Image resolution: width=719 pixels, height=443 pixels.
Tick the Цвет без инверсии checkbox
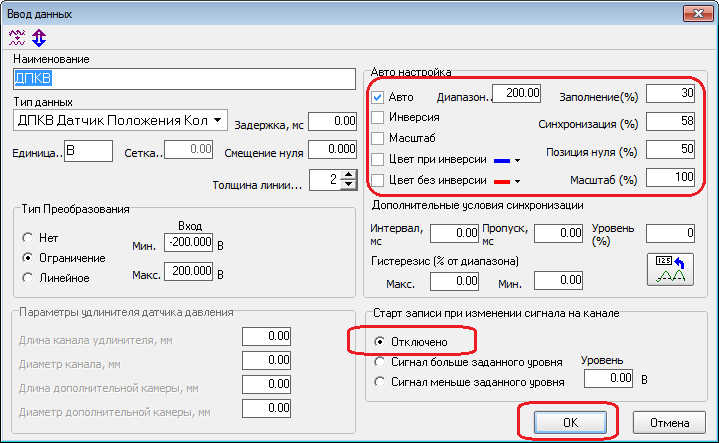click(377, 180)
